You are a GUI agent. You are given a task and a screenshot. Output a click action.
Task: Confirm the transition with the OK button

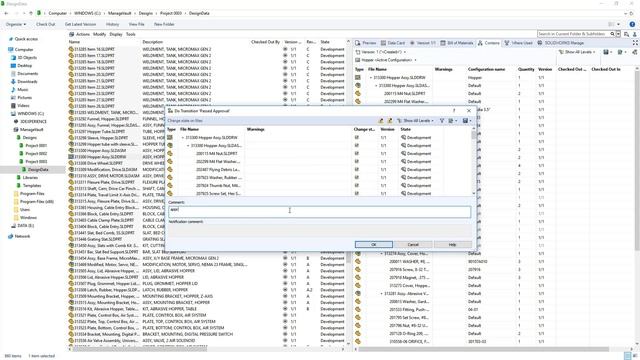pos(373,244)
